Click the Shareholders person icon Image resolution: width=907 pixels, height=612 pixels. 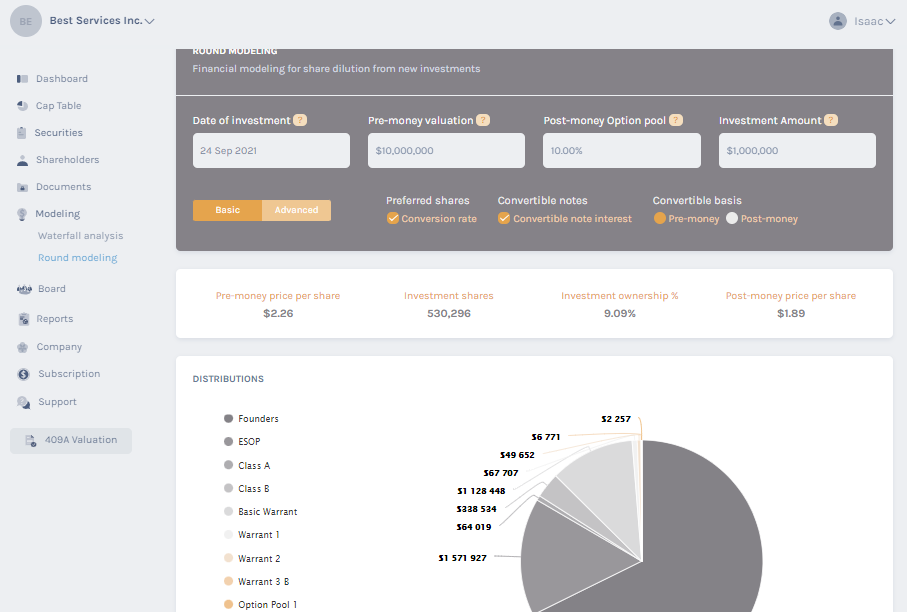(23, 160)
